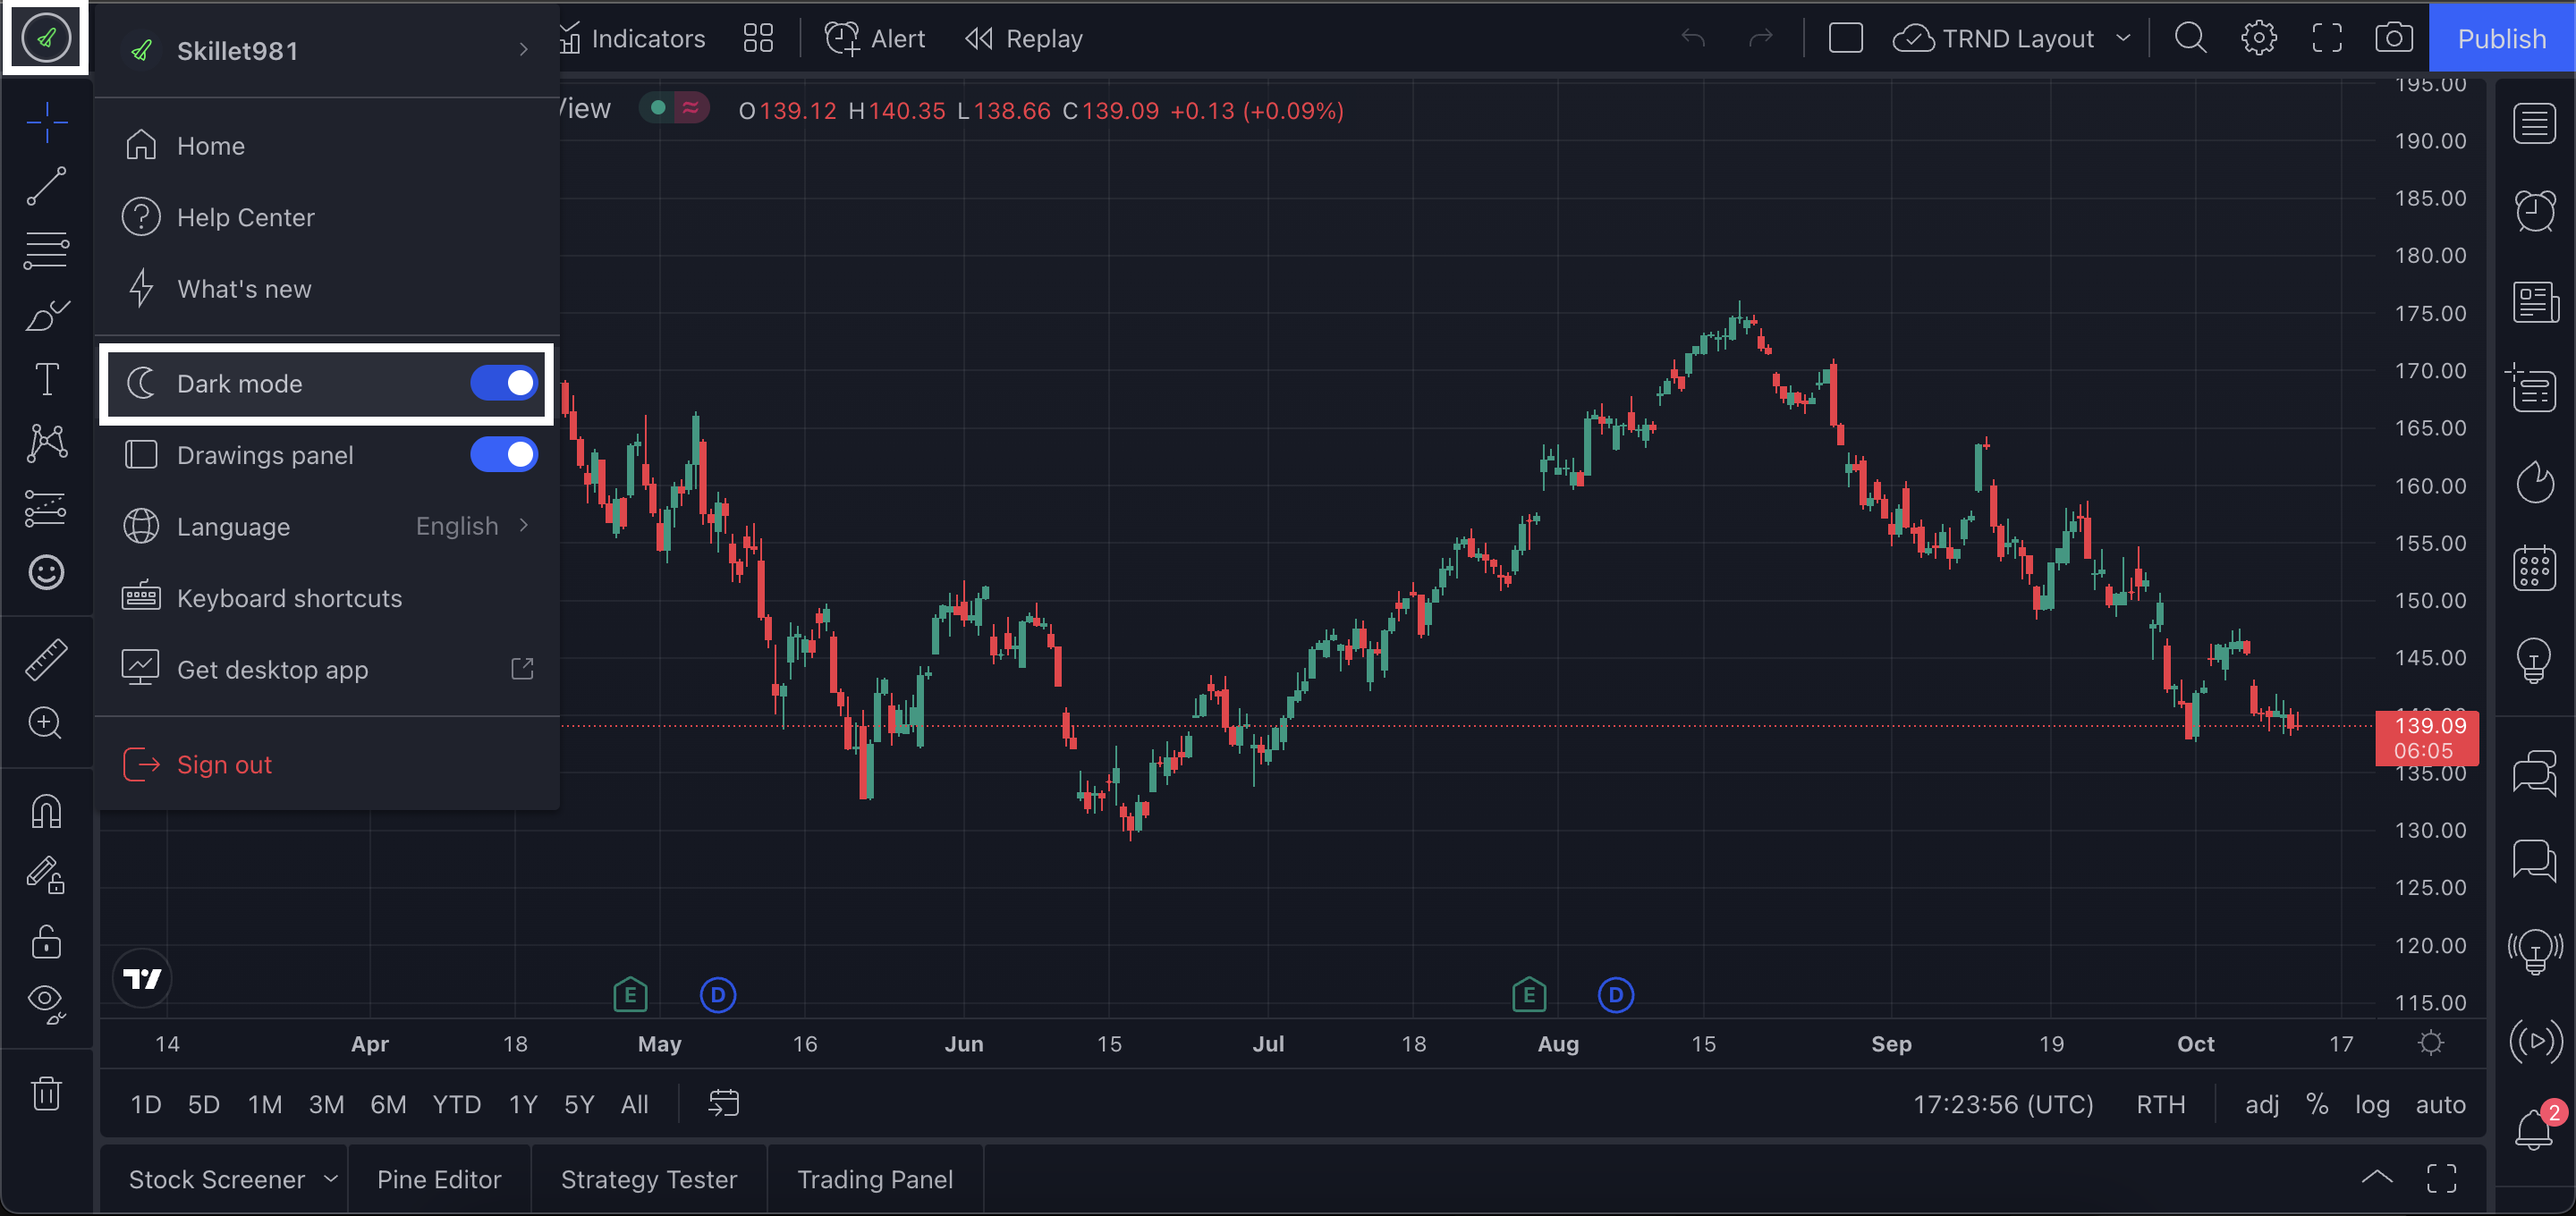Open notifications bell with badge
Screen dimensions: 2576x1216
tap(2534, 1129)
